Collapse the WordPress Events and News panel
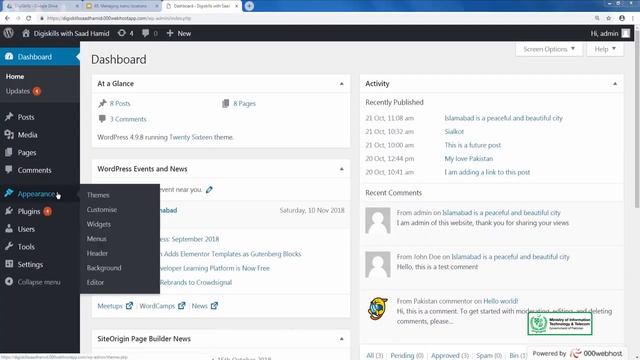Image resolution: width=640 pixels, height=360 pixels. (342, 169)
